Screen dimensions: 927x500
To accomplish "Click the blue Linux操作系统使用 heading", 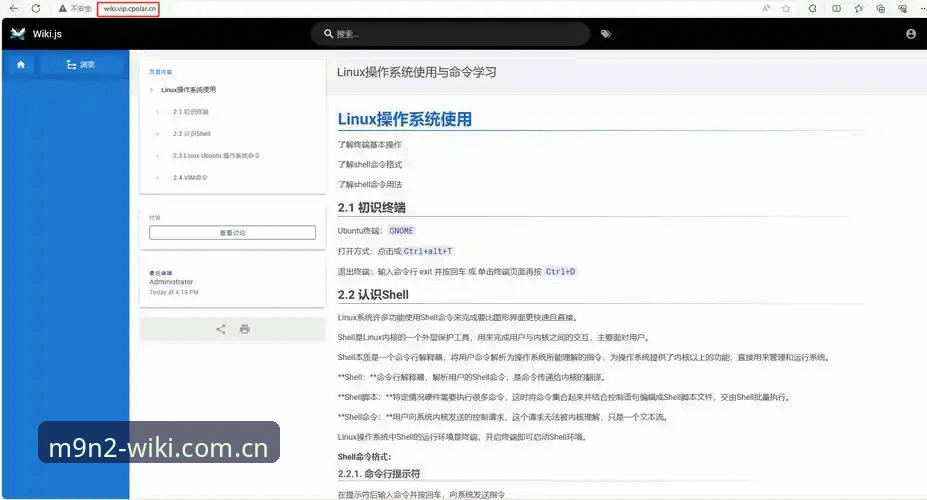I will pos(404,119).
